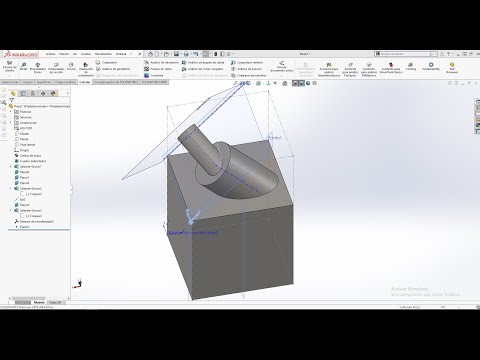Screen dimensions: 480x360
Task: Open the Herramientas menu
Action: pos(103,54)
